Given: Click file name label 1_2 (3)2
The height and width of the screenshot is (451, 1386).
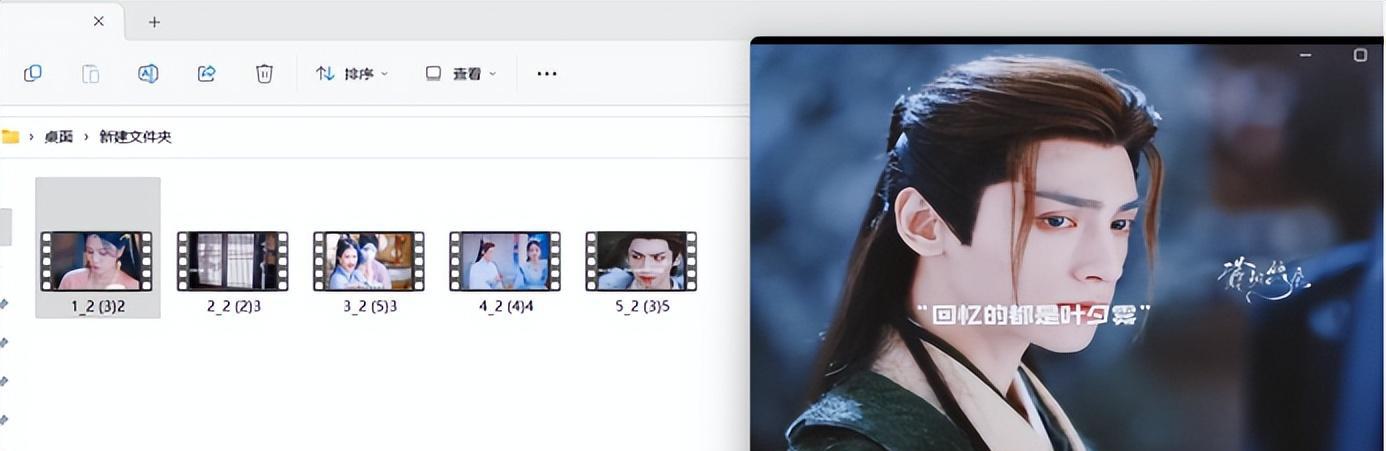Looking at the screenshot, I should pyautogui.click(x=98, y=306).
